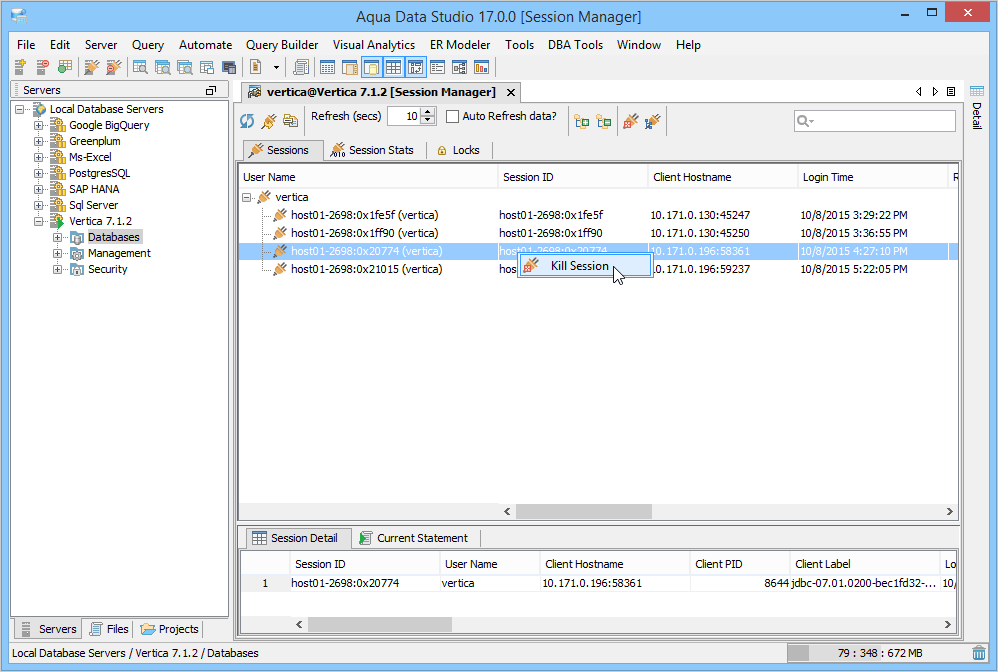Screen dimensions: 998x672
Task: Expand the Greenplum server node
Action: 39,141
